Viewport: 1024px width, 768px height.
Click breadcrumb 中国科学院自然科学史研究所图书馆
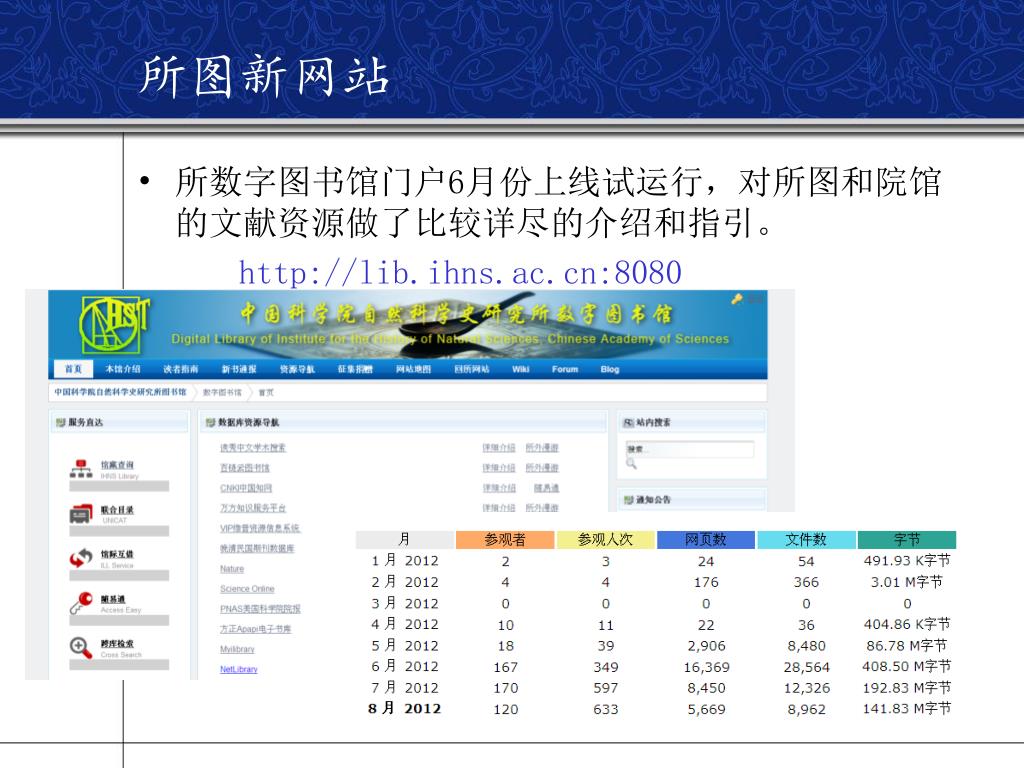120,392
